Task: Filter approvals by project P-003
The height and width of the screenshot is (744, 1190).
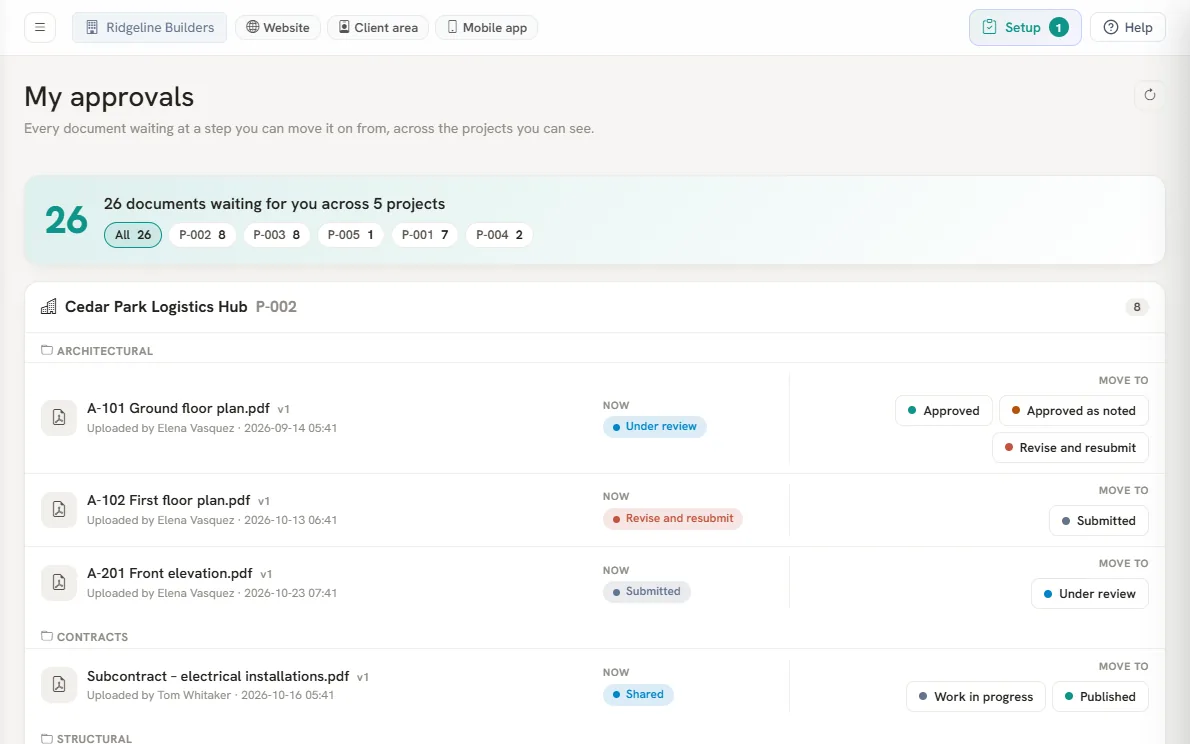Action: tap(276, 235)
